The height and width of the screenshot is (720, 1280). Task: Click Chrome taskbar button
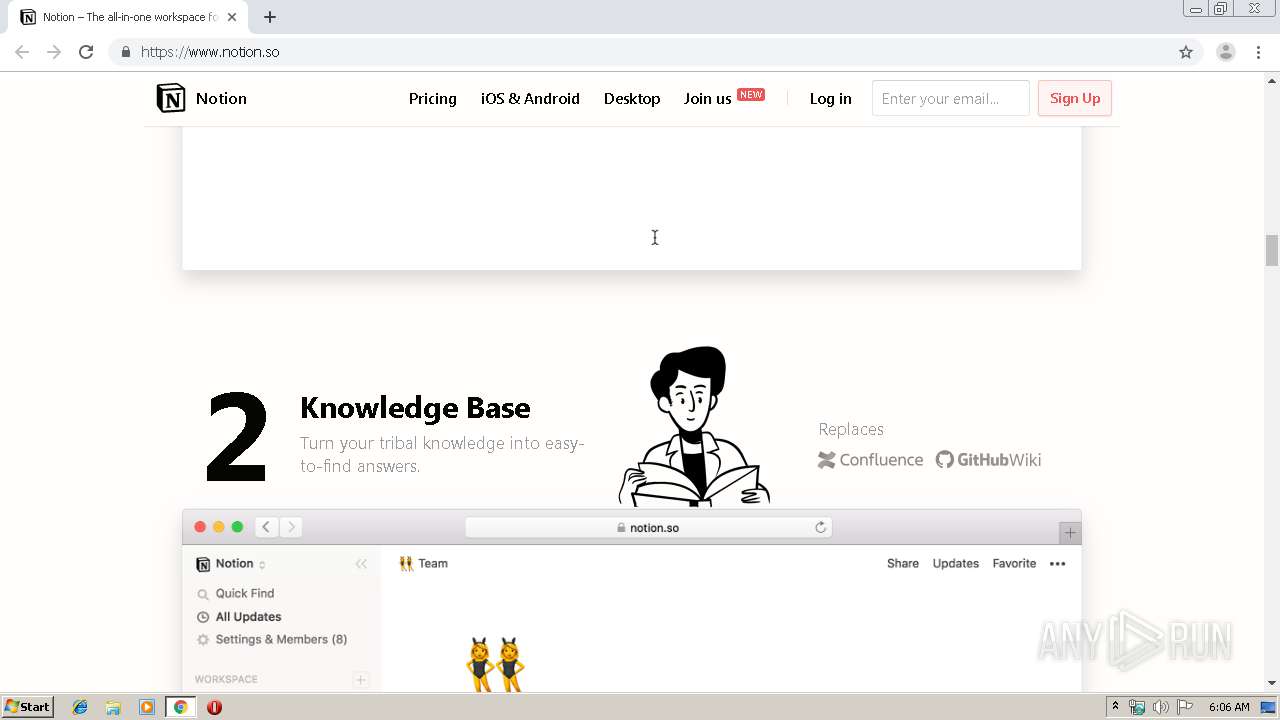[181, 707]
